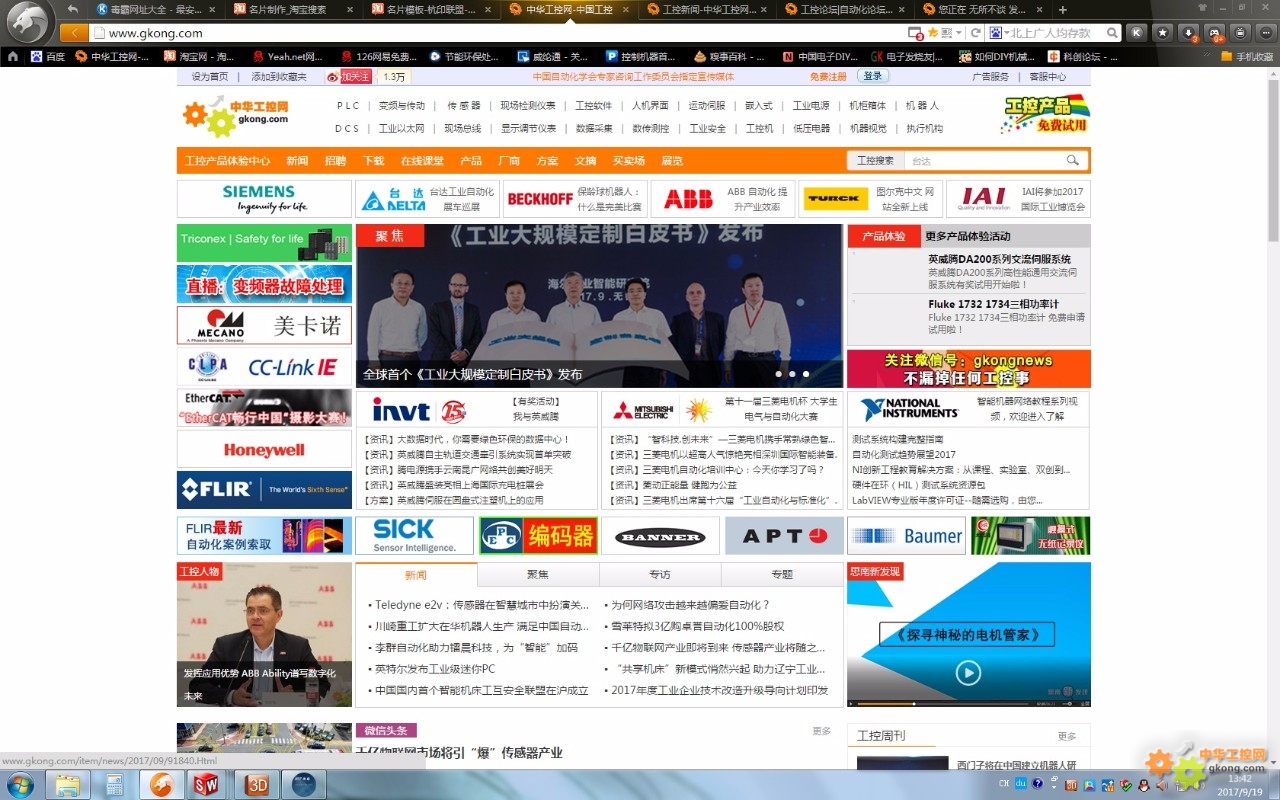The width and height of the screenshot is (1280, 800).
Task: Open the TV video toolbar button
Action: pos(1240,33)
